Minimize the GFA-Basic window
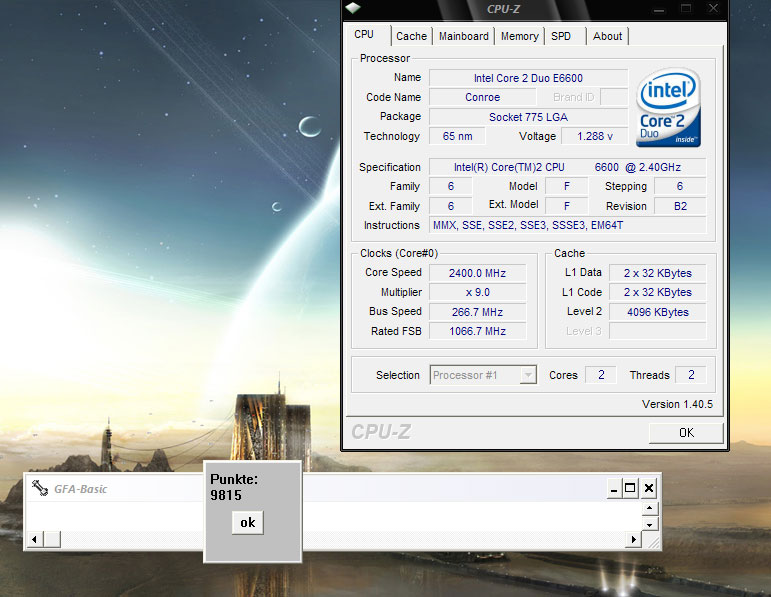Viewport: 771px width, 597px height. point(613,489)
